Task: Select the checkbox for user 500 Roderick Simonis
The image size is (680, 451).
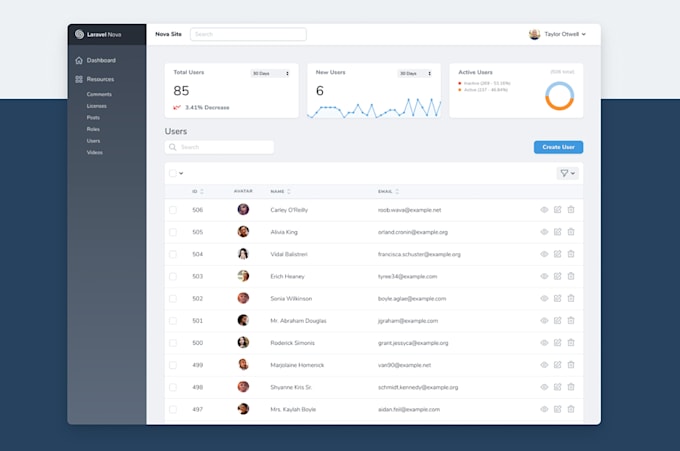Action: click(173, 343)
